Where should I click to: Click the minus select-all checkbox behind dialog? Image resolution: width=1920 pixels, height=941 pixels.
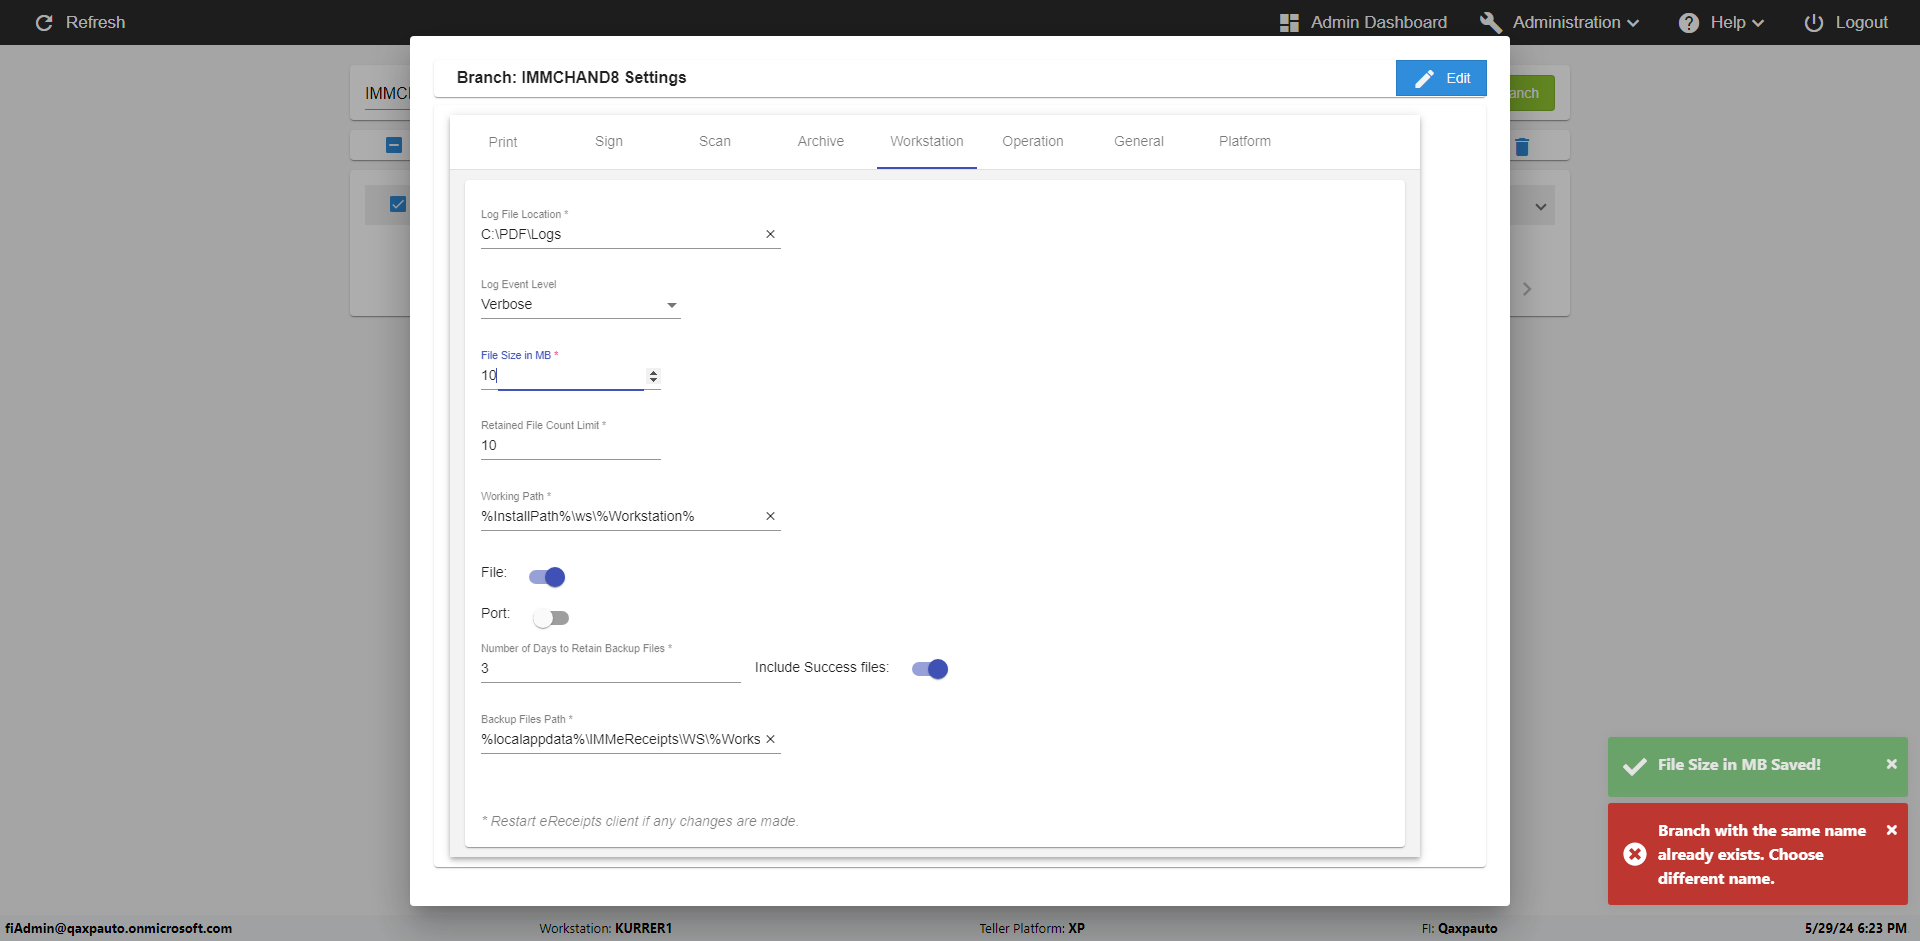(394, 145)
